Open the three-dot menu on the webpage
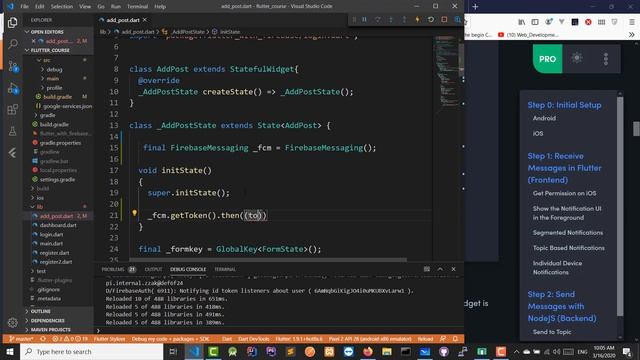640x360 pixels. (x=606, y=59)
